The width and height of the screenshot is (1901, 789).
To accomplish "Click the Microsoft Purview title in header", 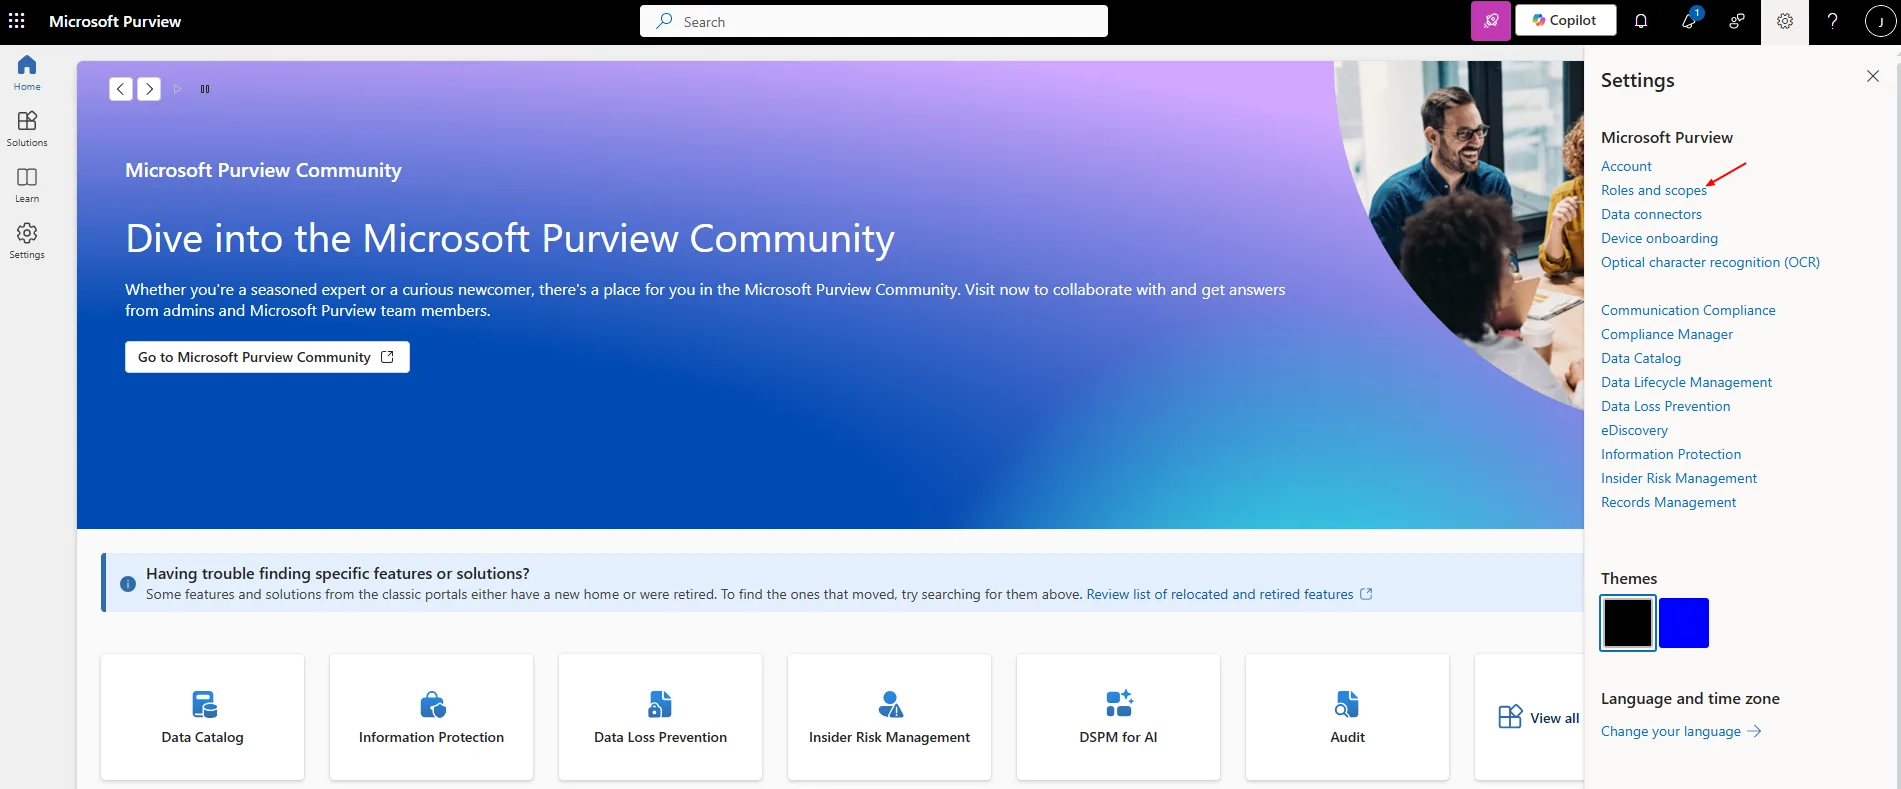I will [115, 21].
